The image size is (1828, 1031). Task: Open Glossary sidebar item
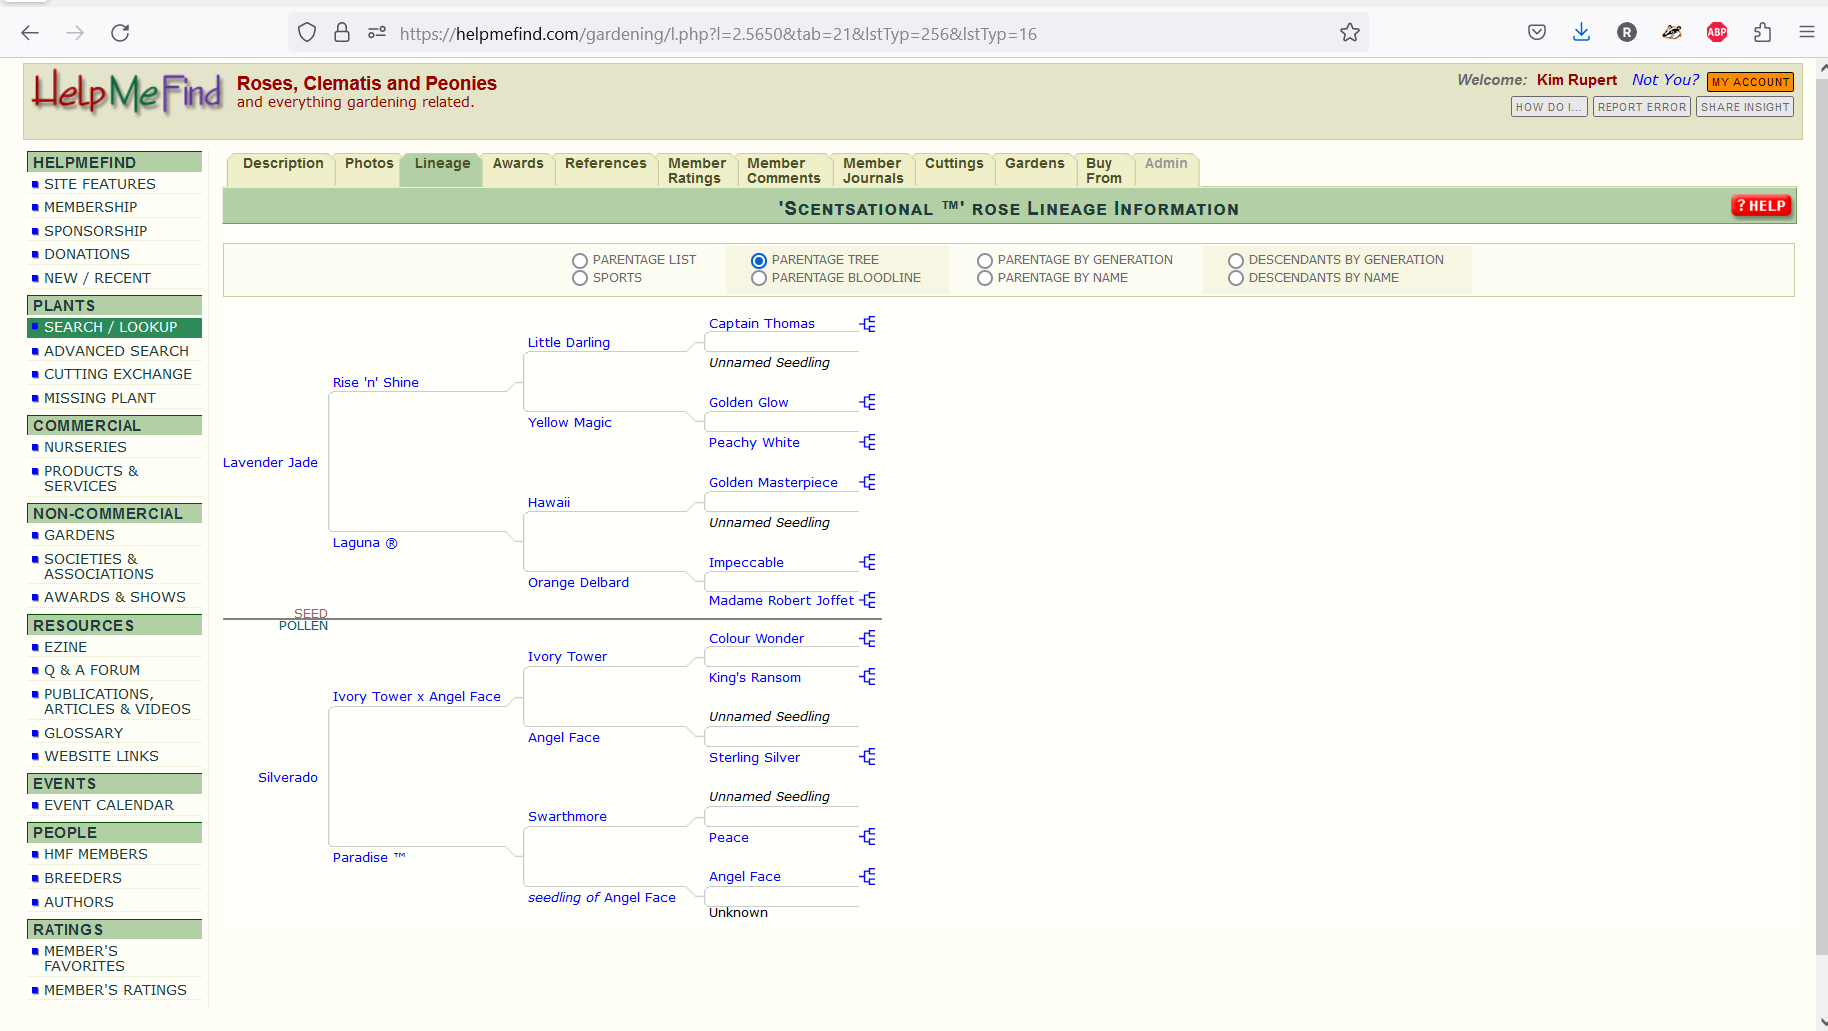(x=83, y=733)
